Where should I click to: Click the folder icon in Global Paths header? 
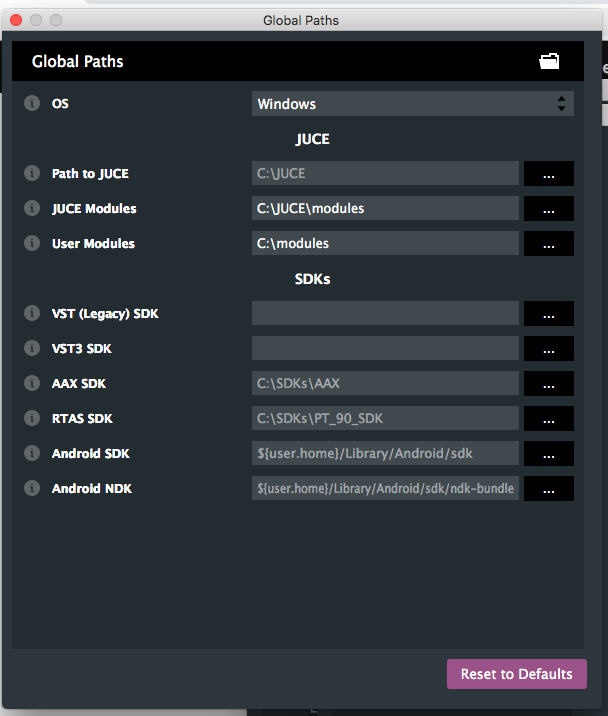coord(549,61)
